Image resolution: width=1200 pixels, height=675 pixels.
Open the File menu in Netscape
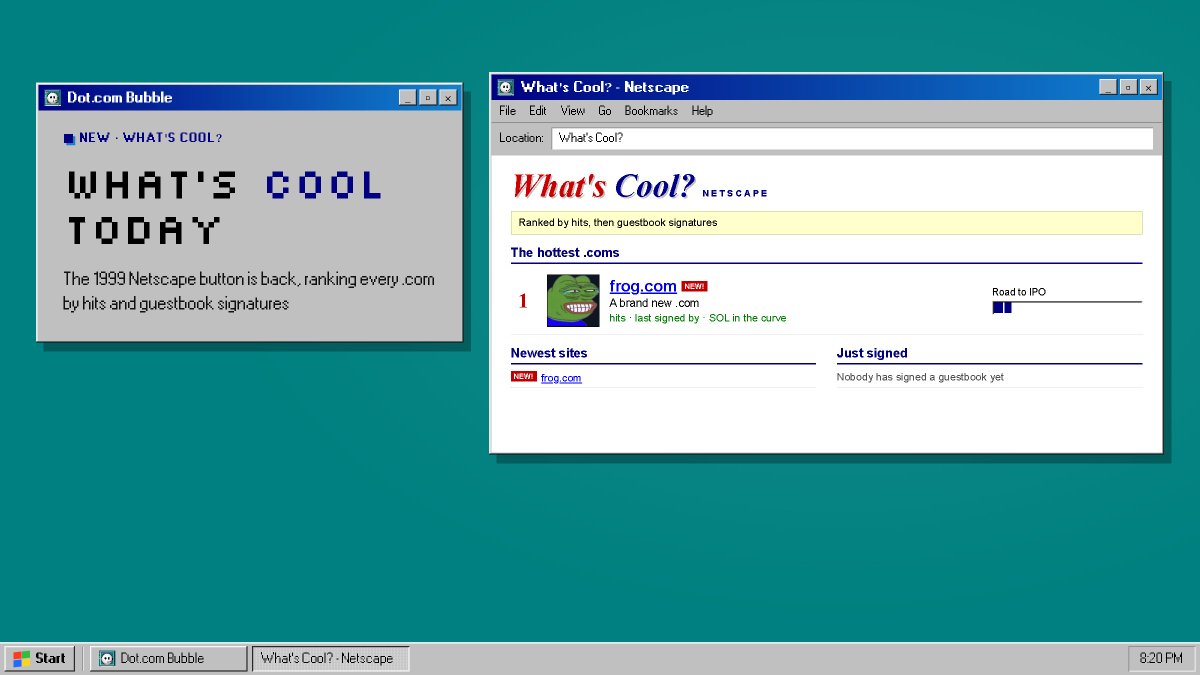pos(508,111)
